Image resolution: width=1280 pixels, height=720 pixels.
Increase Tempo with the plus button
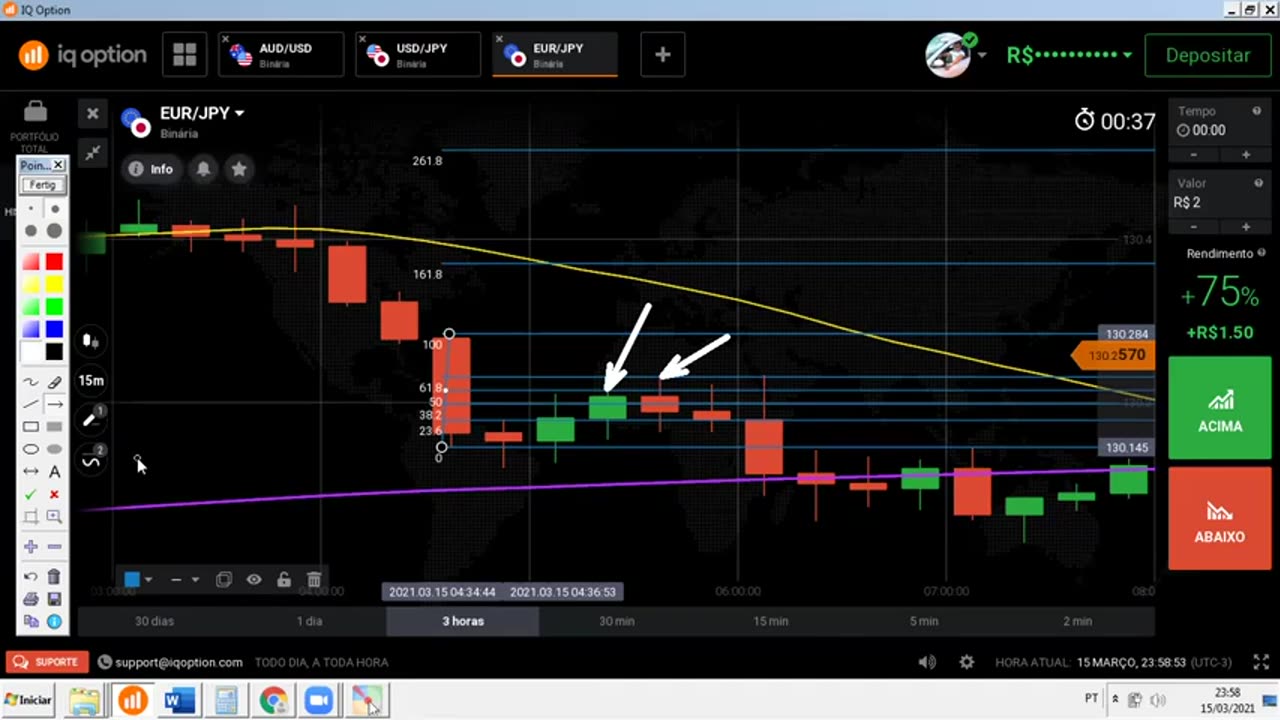click(1246, 155)
